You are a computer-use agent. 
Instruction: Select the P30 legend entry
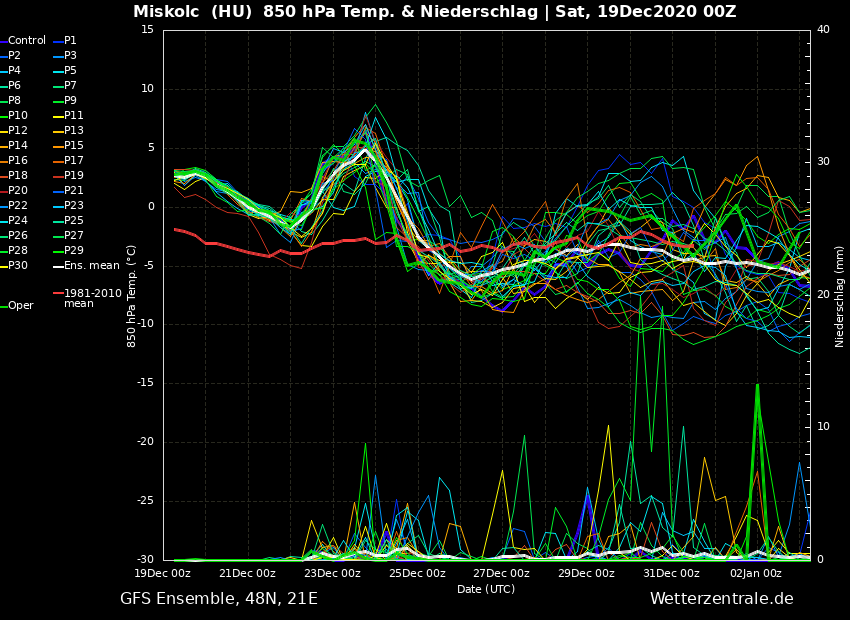(x=18, y=266)
